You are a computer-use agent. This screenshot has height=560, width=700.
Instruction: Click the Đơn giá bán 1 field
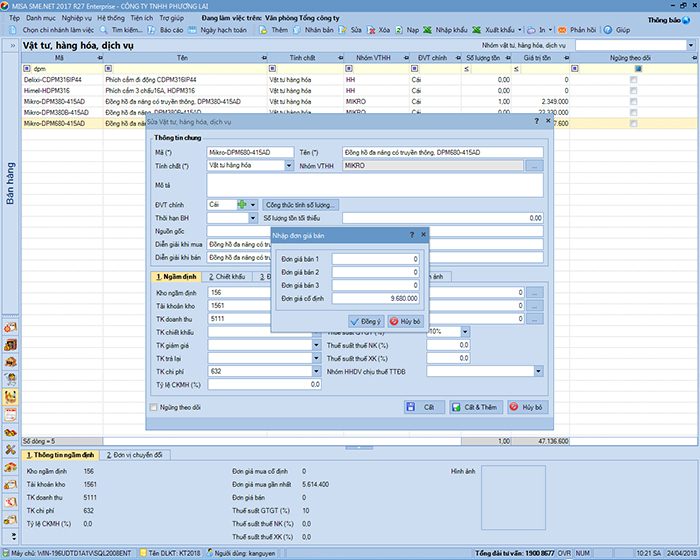375,259
